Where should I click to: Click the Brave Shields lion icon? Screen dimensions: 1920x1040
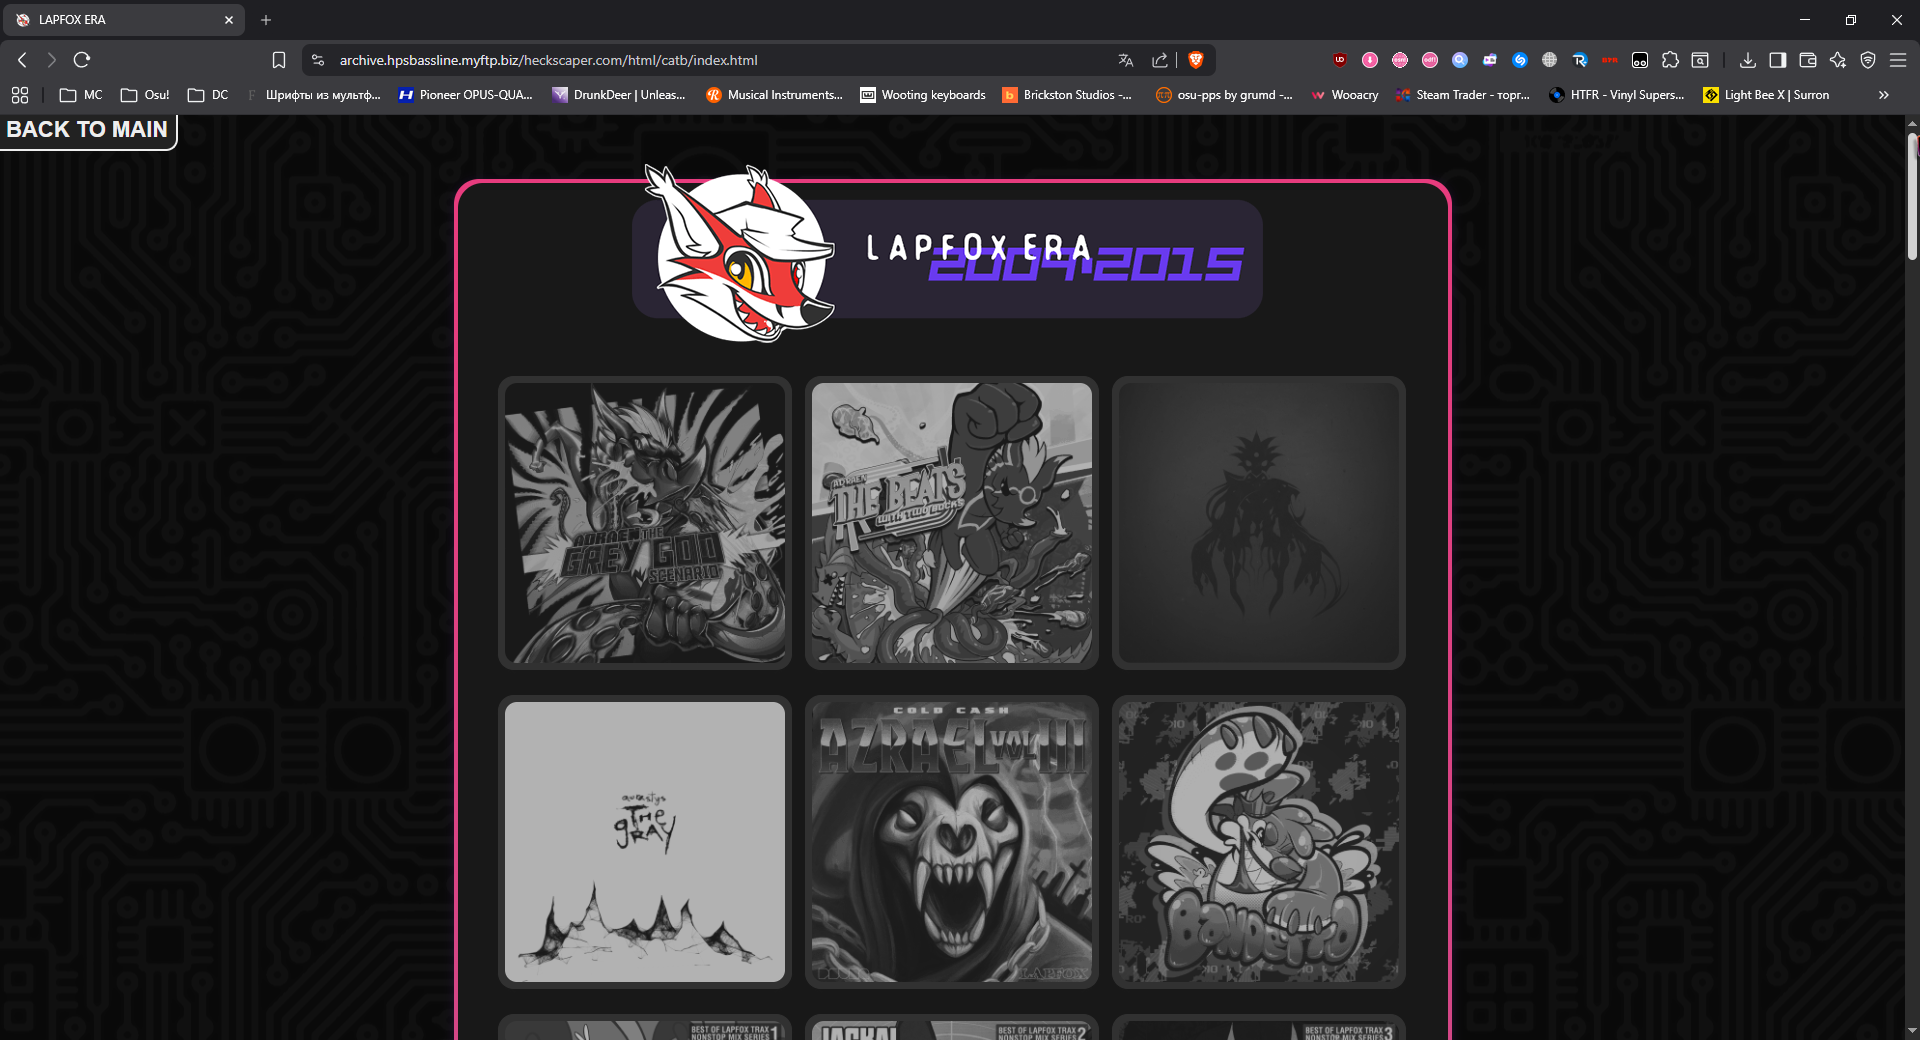[1195, 60]
